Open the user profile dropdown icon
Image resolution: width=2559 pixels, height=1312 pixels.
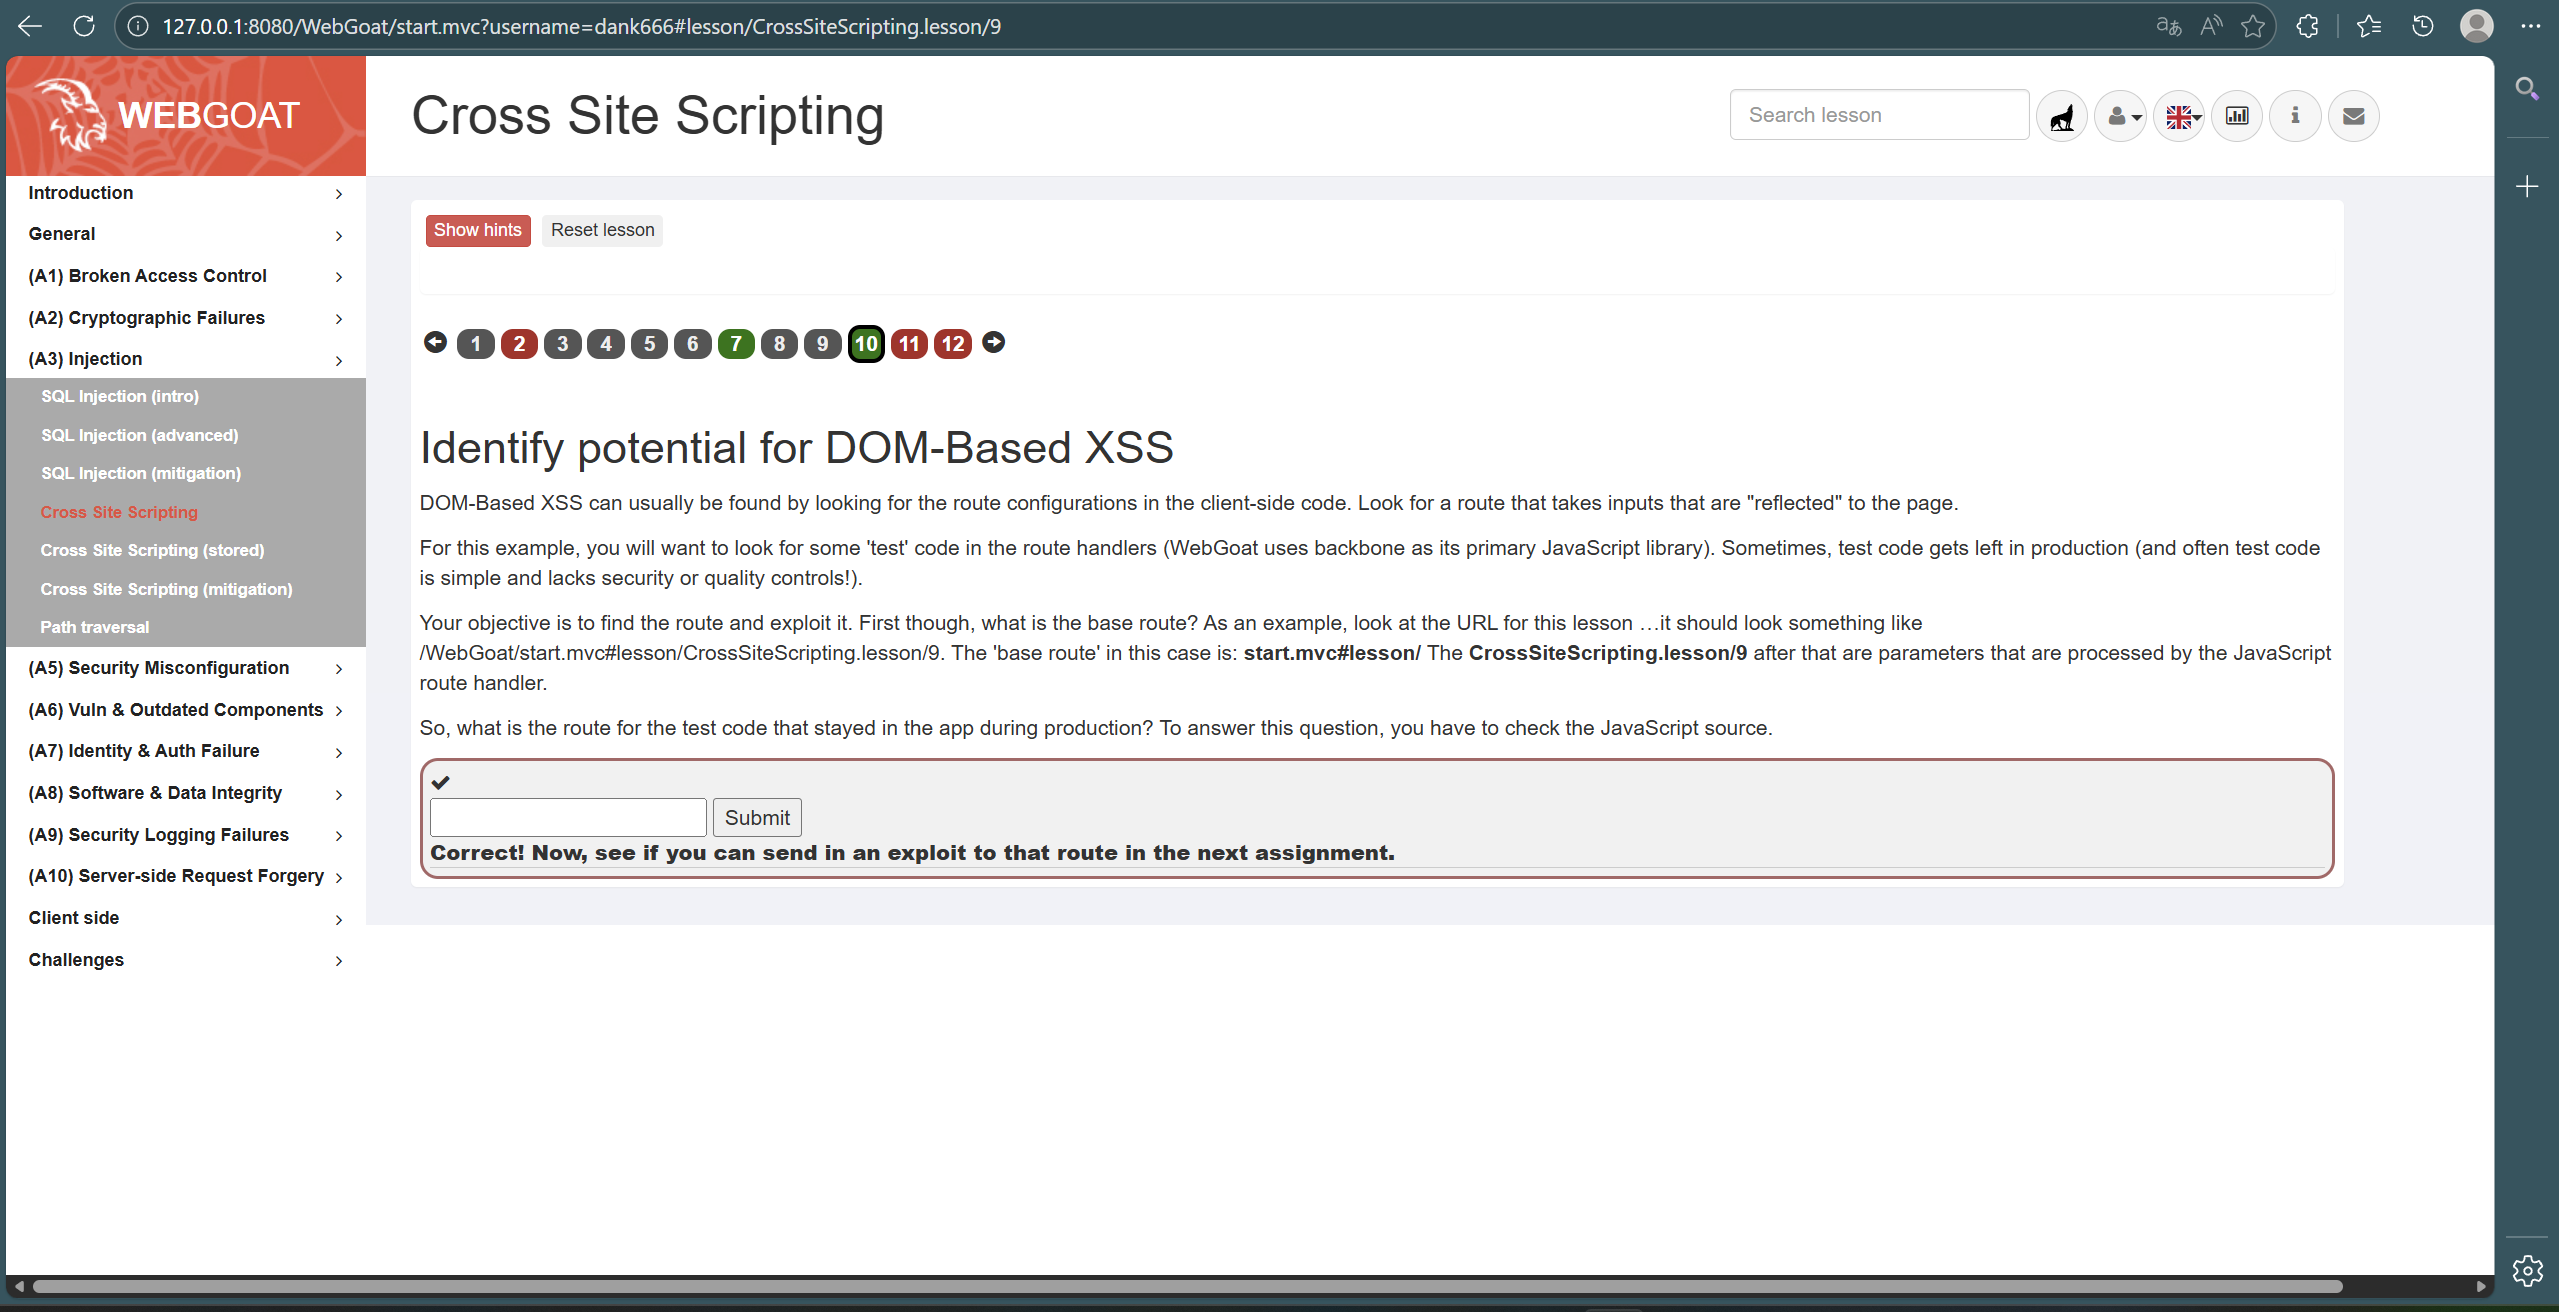(x=2121, y=117)
